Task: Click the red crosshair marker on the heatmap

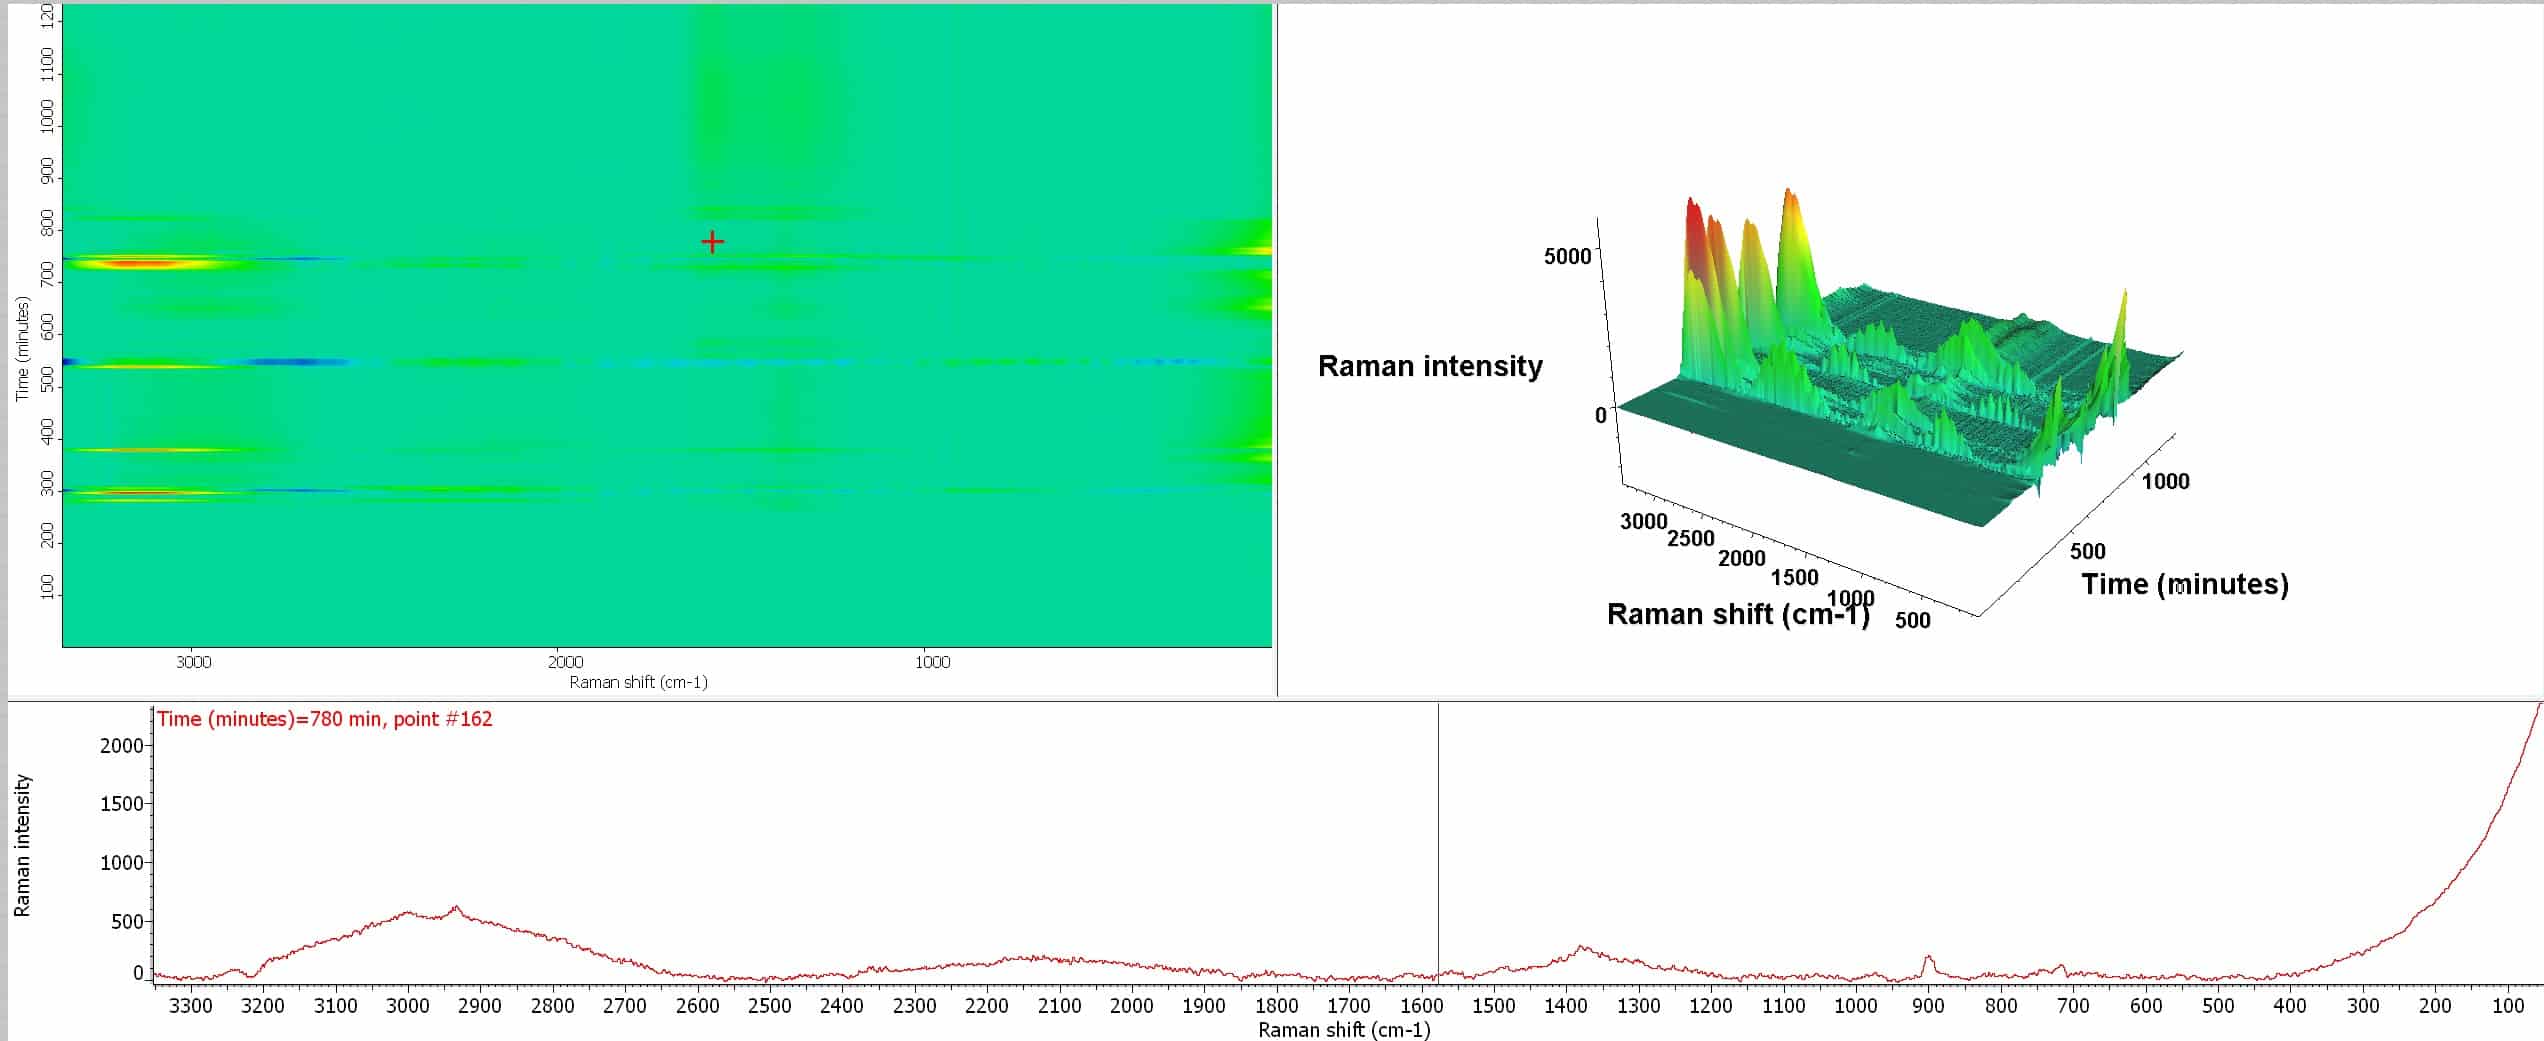Action: point(712,242)
